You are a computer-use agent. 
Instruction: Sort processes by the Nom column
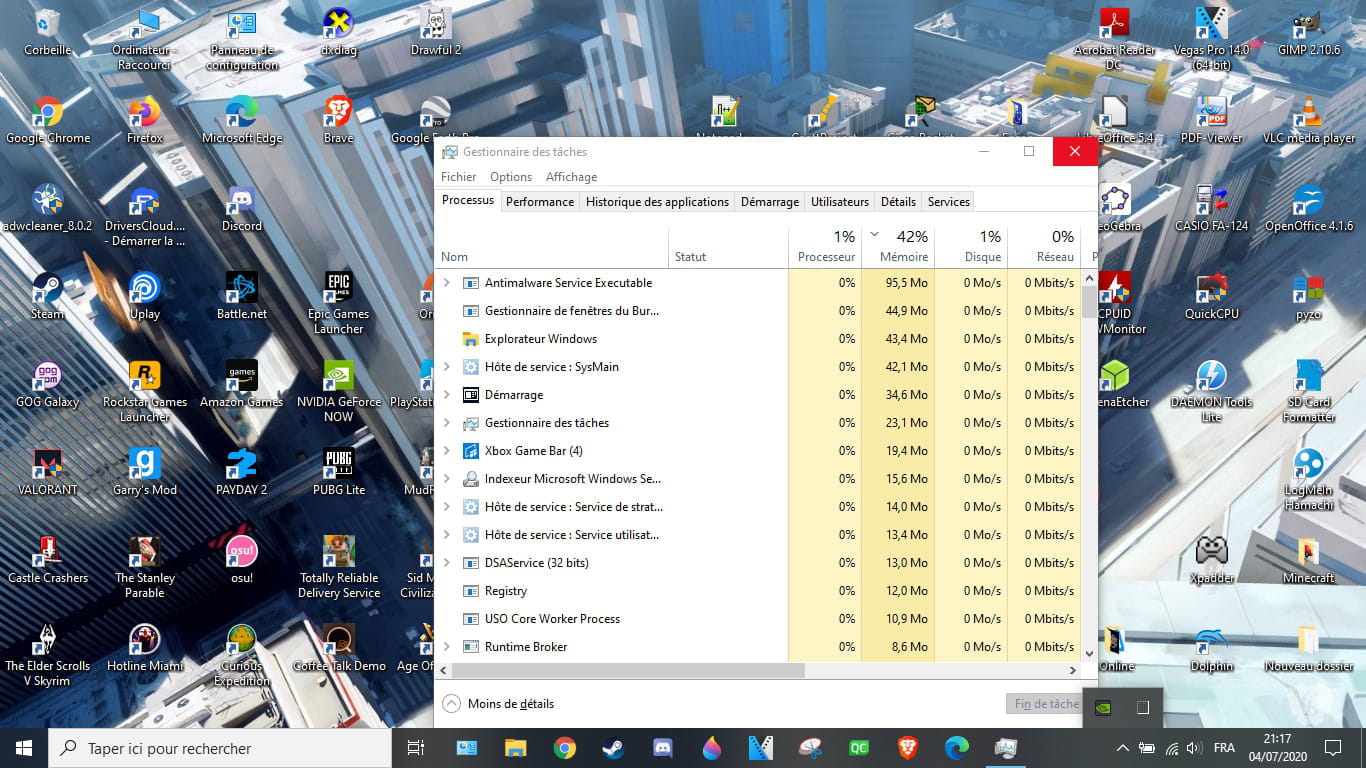(553, 246)
